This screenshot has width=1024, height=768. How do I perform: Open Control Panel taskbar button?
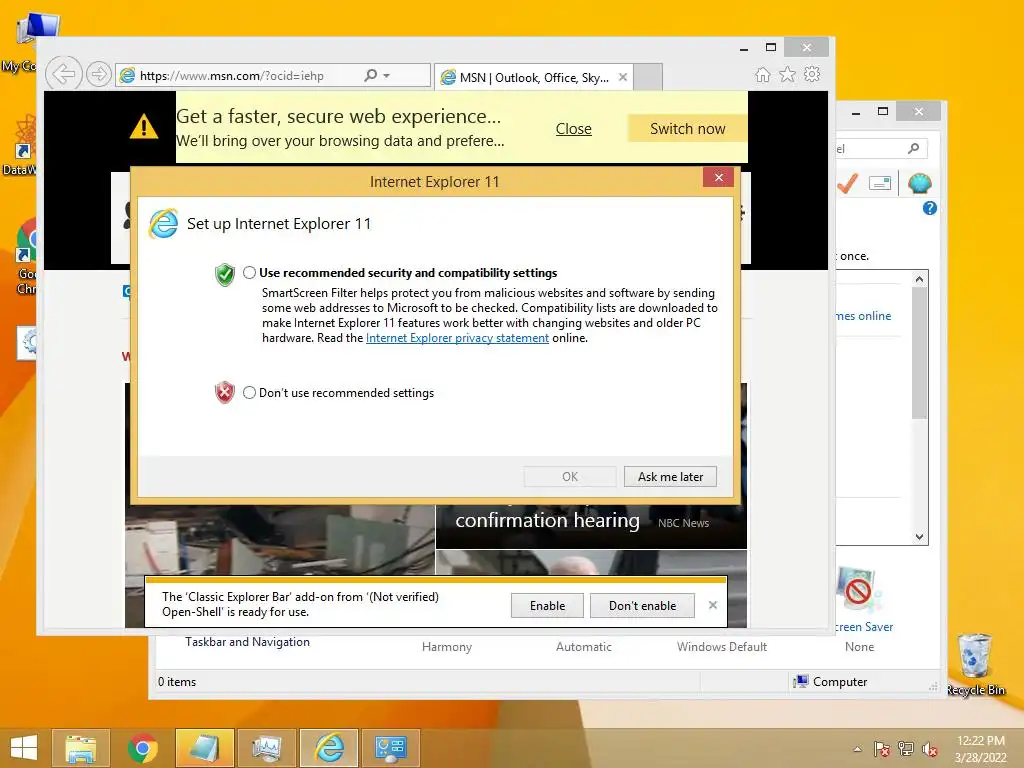tap(391, 748)
